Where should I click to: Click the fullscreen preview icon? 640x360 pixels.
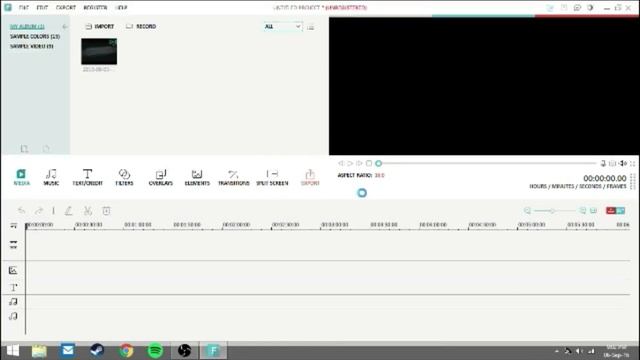coord(633,163)
